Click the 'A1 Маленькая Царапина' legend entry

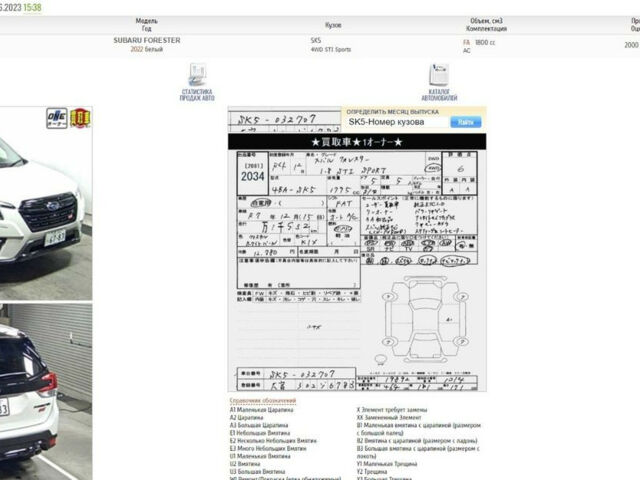click(x=261, y=410)
